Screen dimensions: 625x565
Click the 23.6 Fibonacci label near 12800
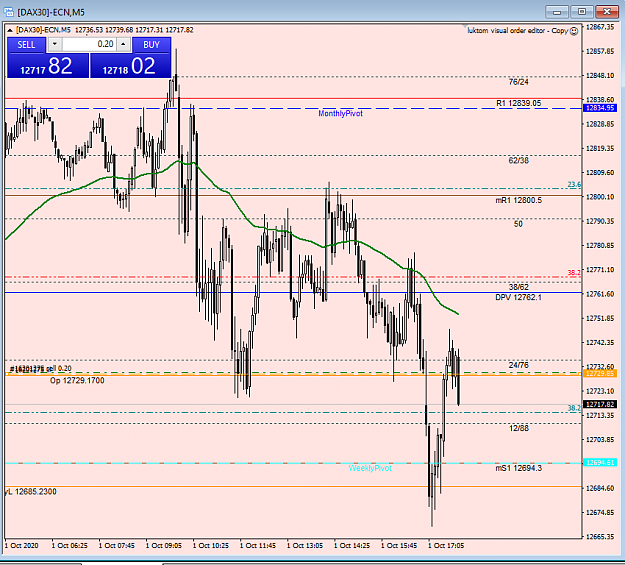[574, 185]
